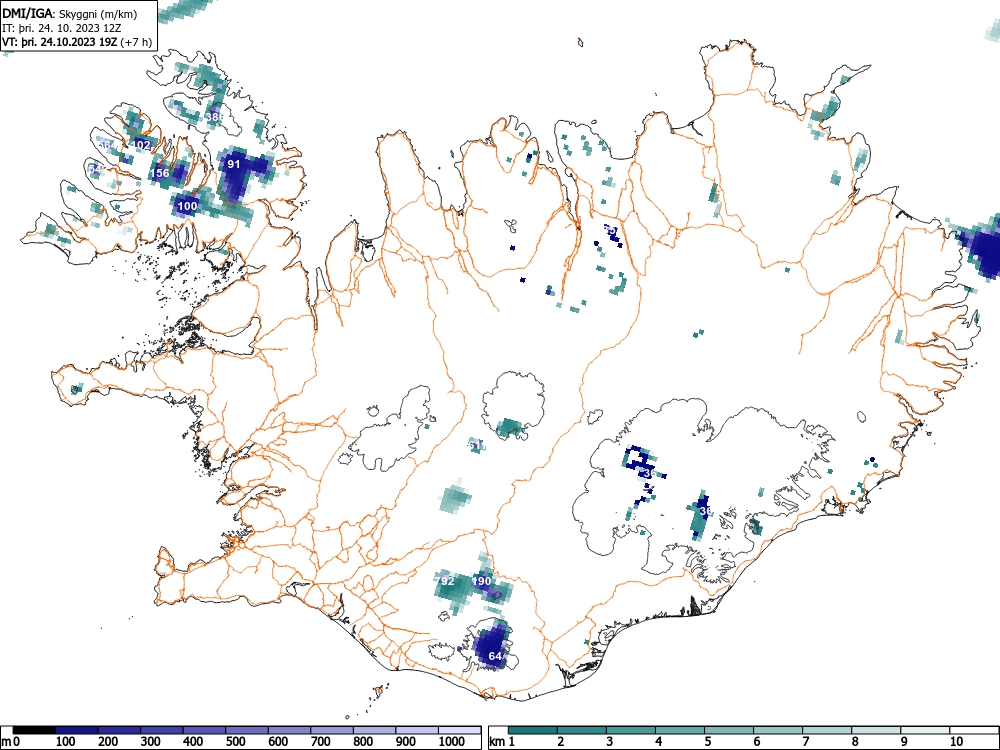Click the '100' value on the Westfjords map
Viewport: 1000px width, 750px height.
[x=187, y=206]
